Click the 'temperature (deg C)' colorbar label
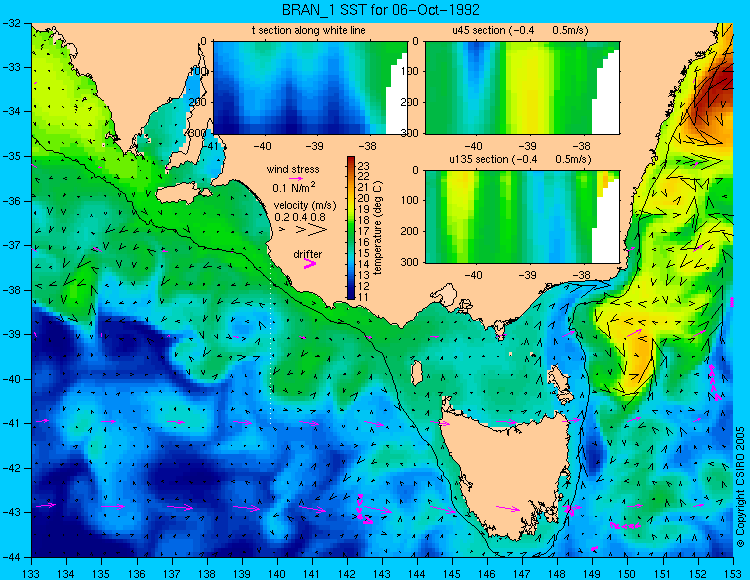The width and height of the screenshot is (750, 580). pos(378,228)
